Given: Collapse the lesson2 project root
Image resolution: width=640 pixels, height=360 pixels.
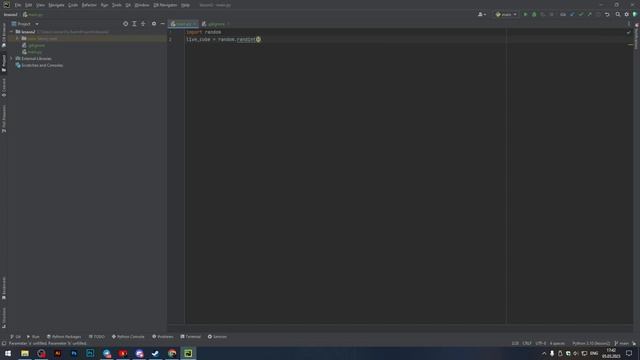Looking at the screenshot, I should [x=11, y=31].
